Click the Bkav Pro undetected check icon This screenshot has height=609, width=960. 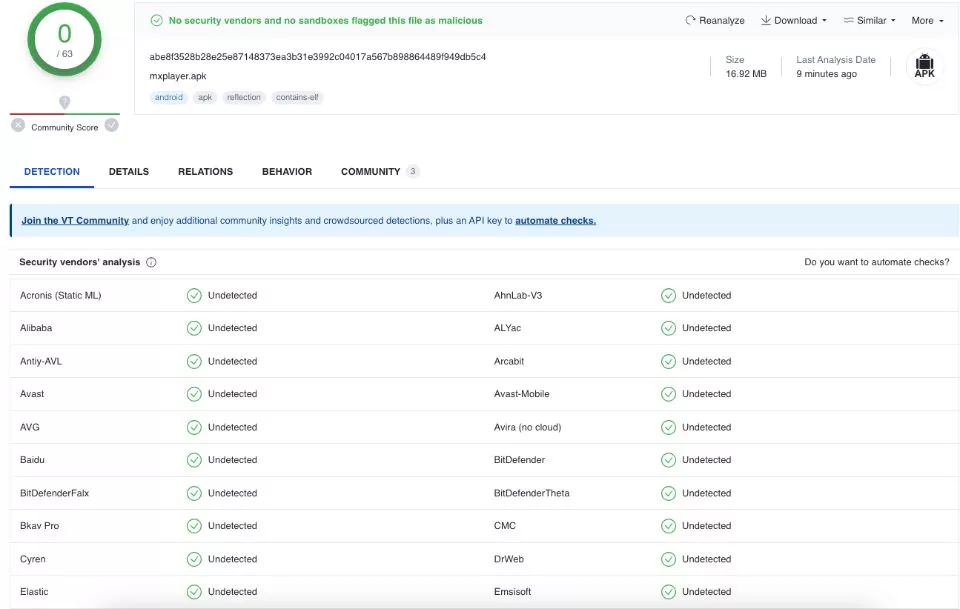[194, 526]
